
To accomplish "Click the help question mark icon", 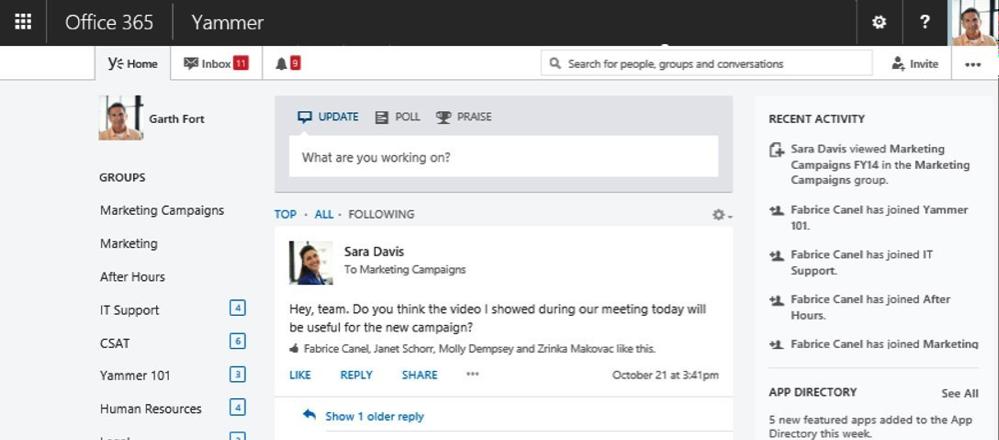I will pos(925,22).
